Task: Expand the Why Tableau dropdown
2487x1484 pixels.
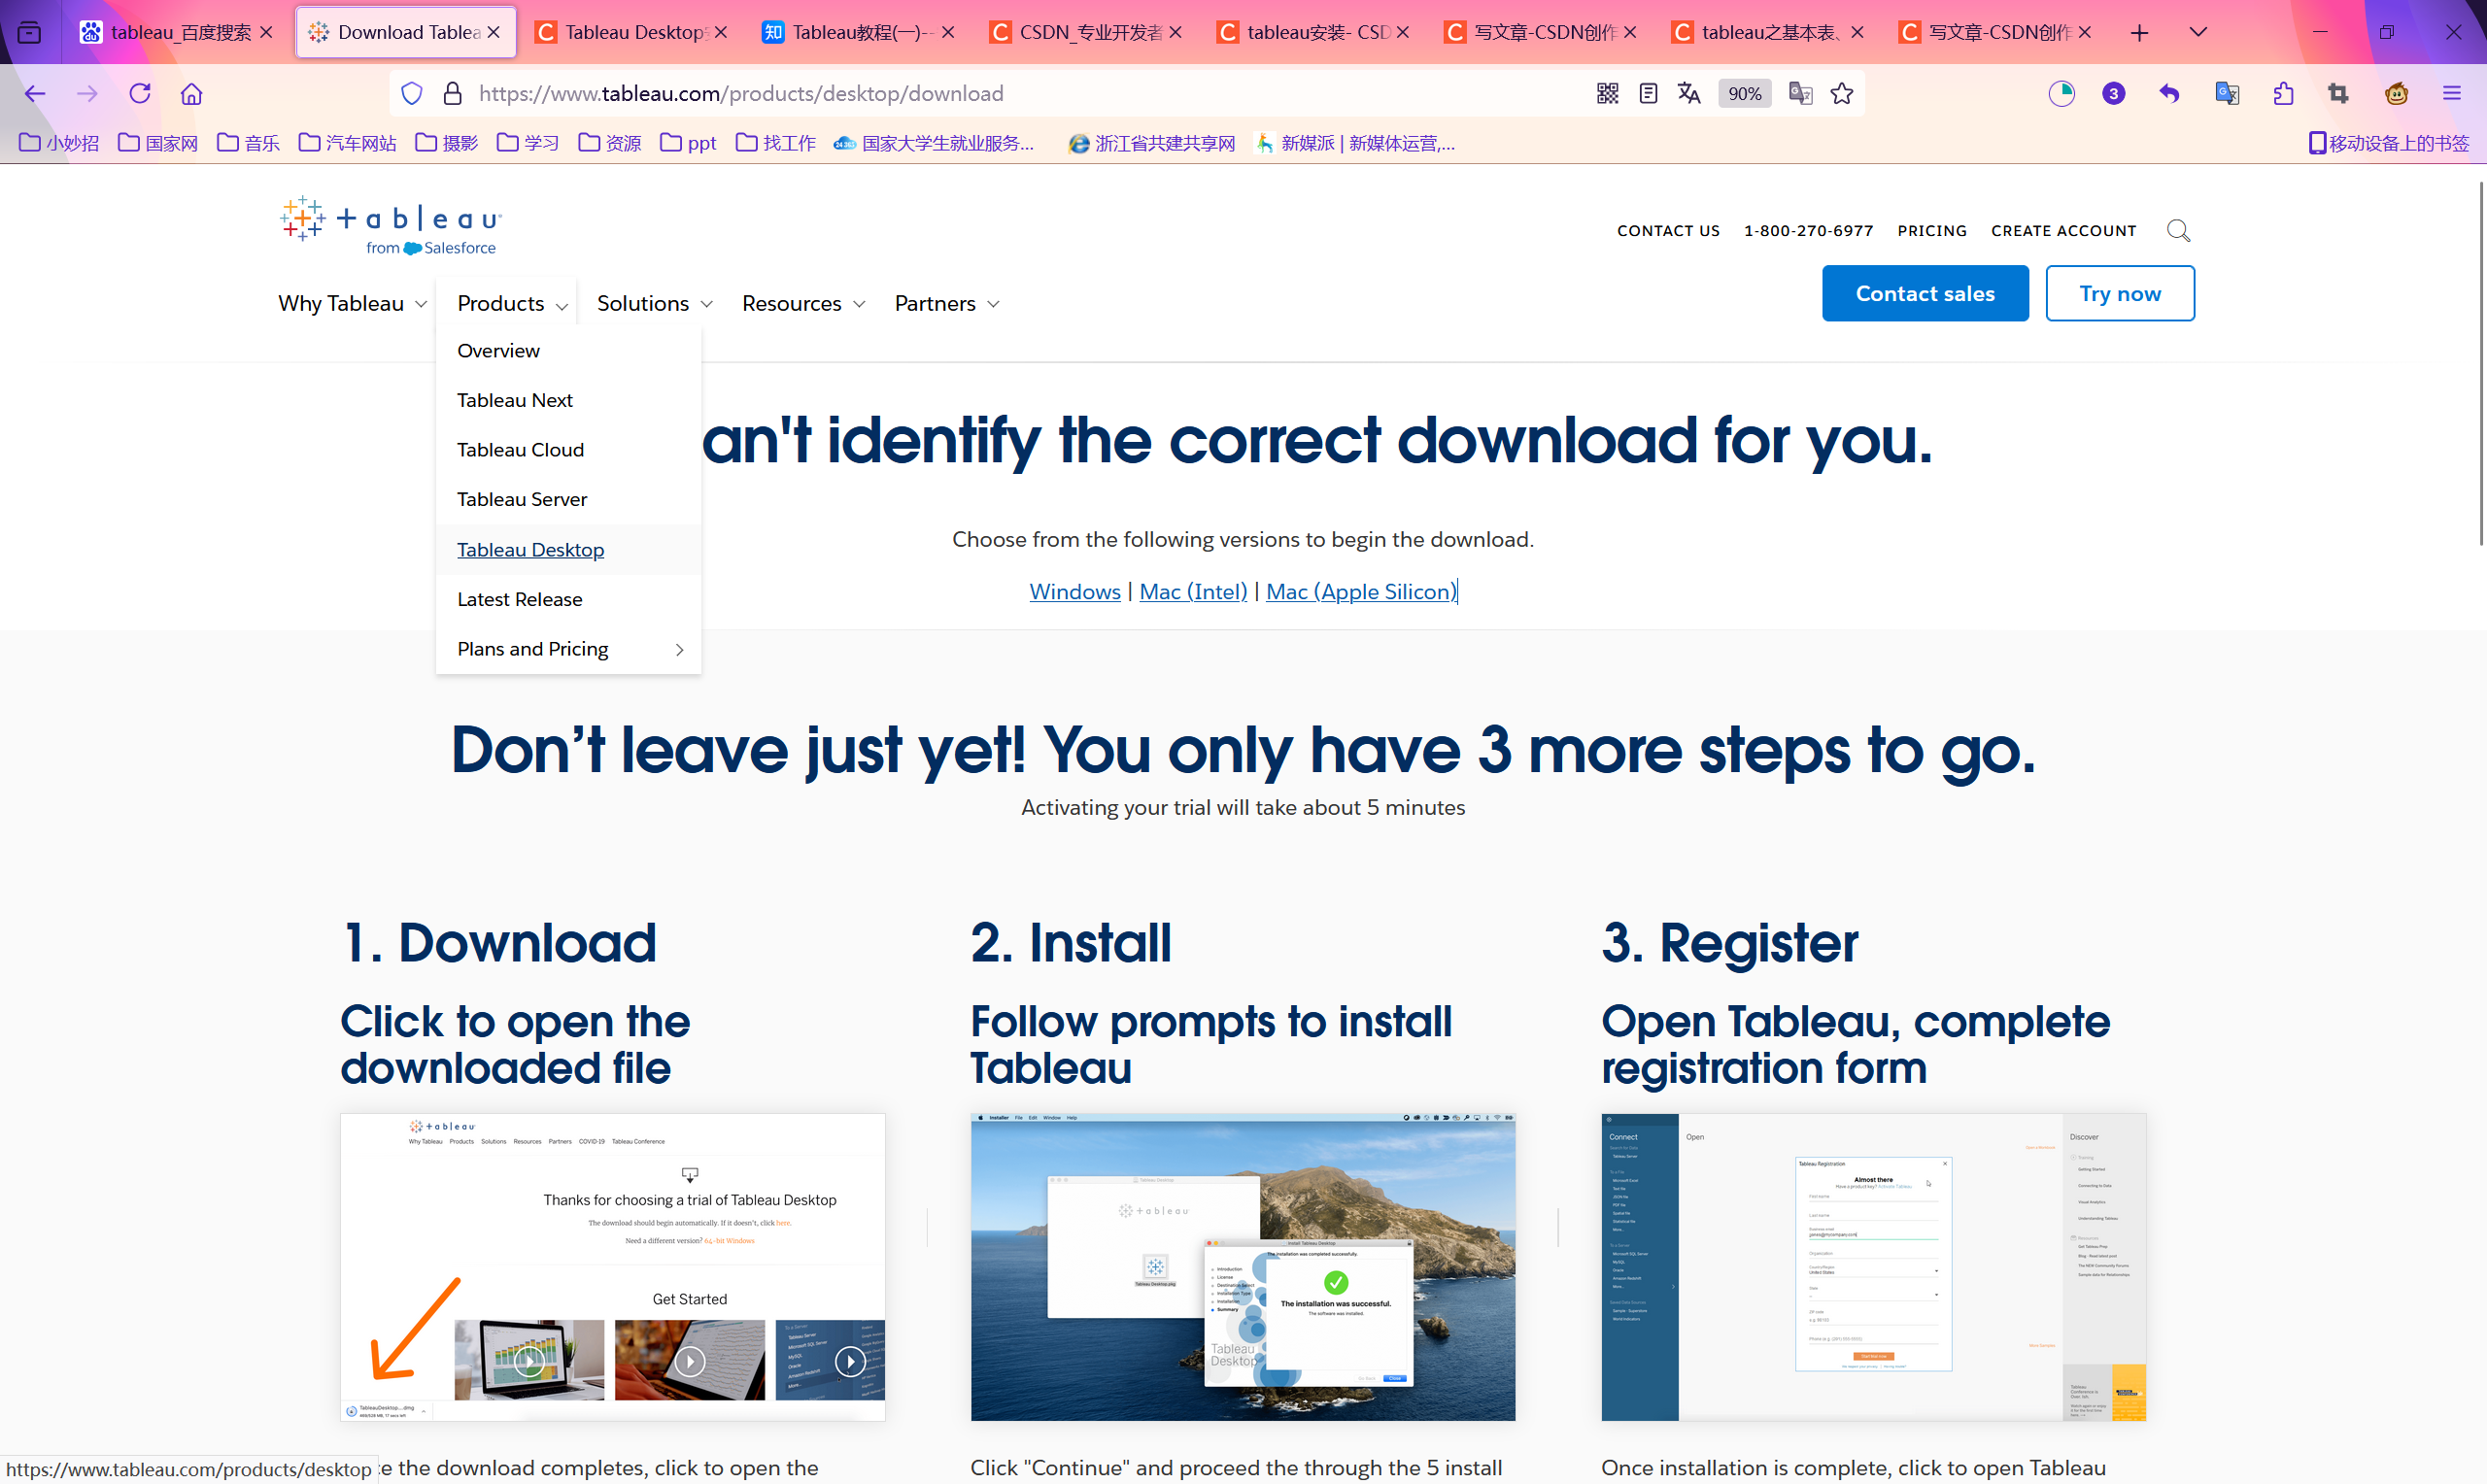Action: coord(352,303)
